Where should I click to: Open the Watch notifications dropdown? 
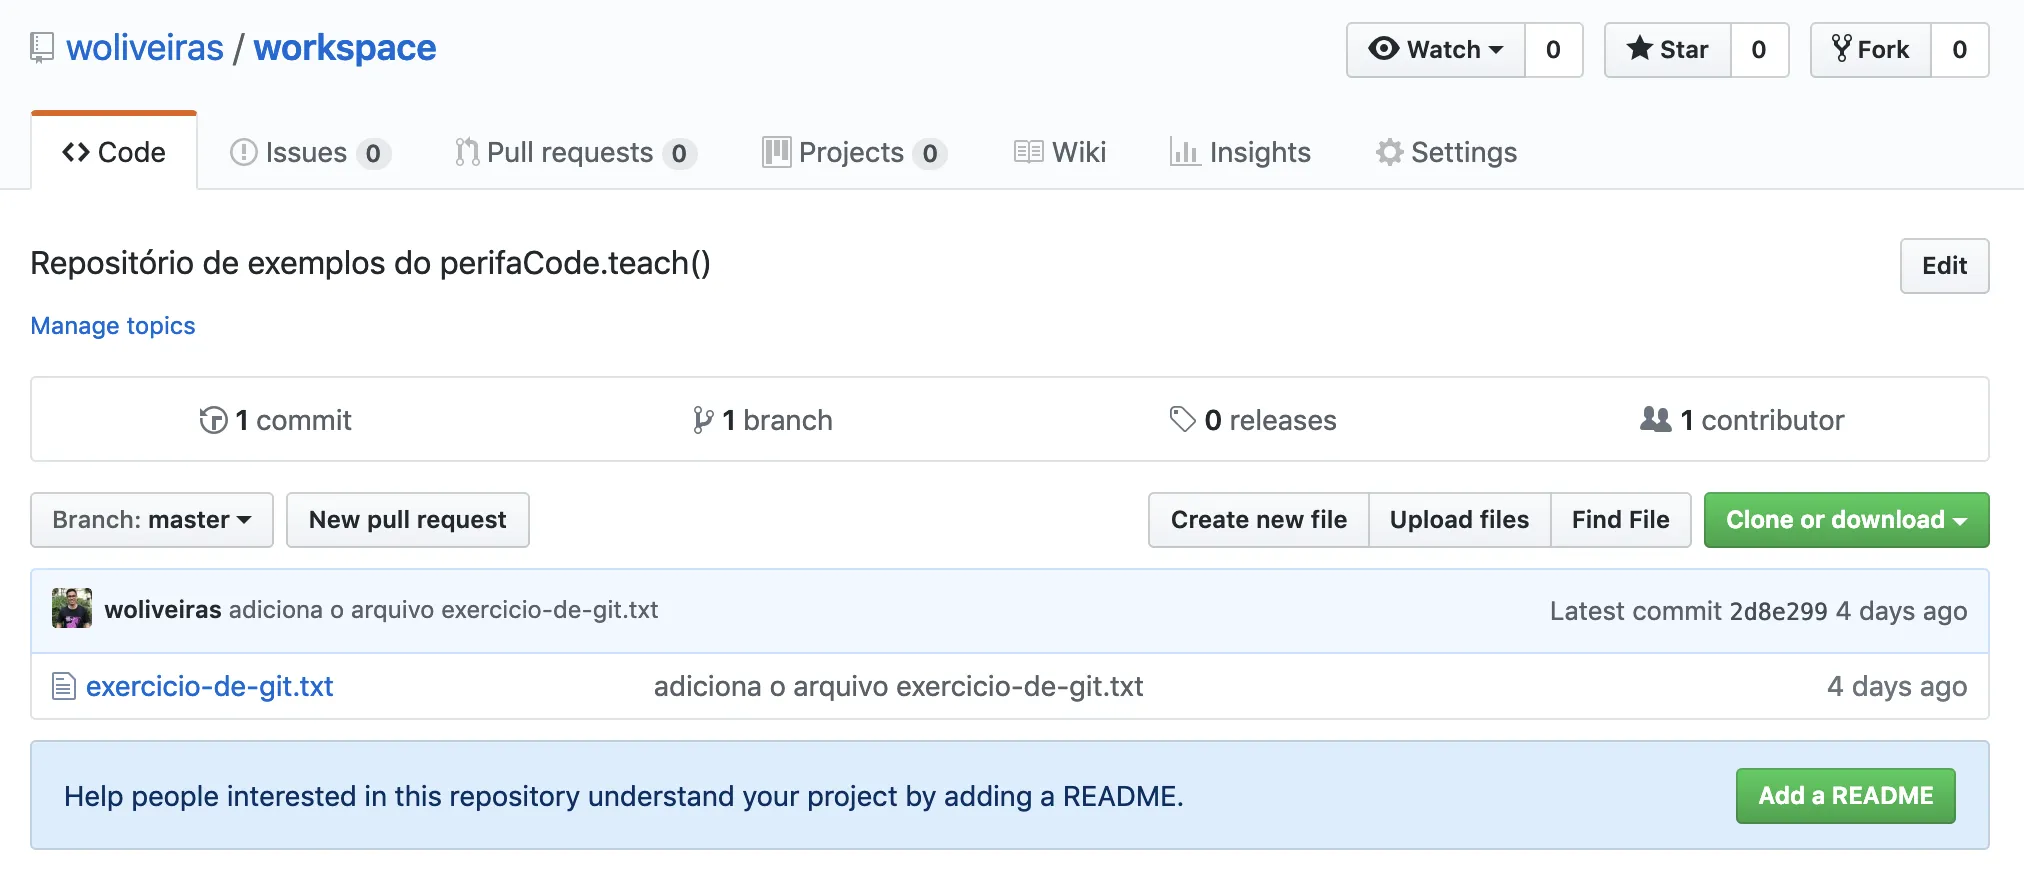coord(1436,50)
